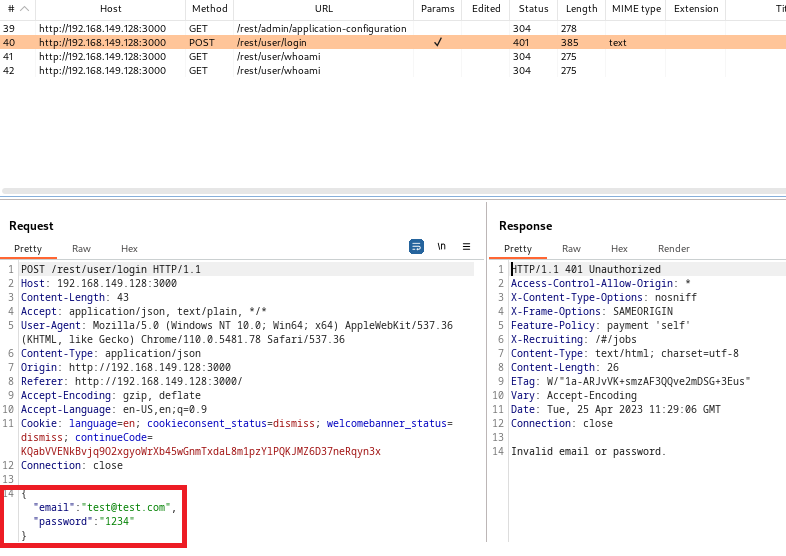Click 'Access-Control-Allow-Origin' response header
The width and height of the screenshot is (786, 556).
(601, 283)
